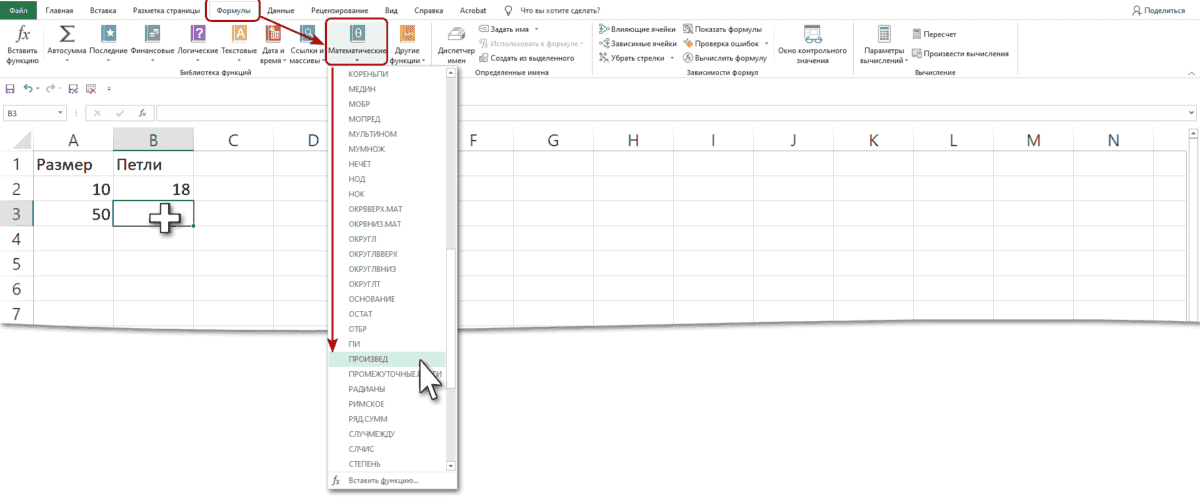Open the Финансовые functions library
Image resolution: width=1200 pixels, height=498 pixels.
(152, 42)
